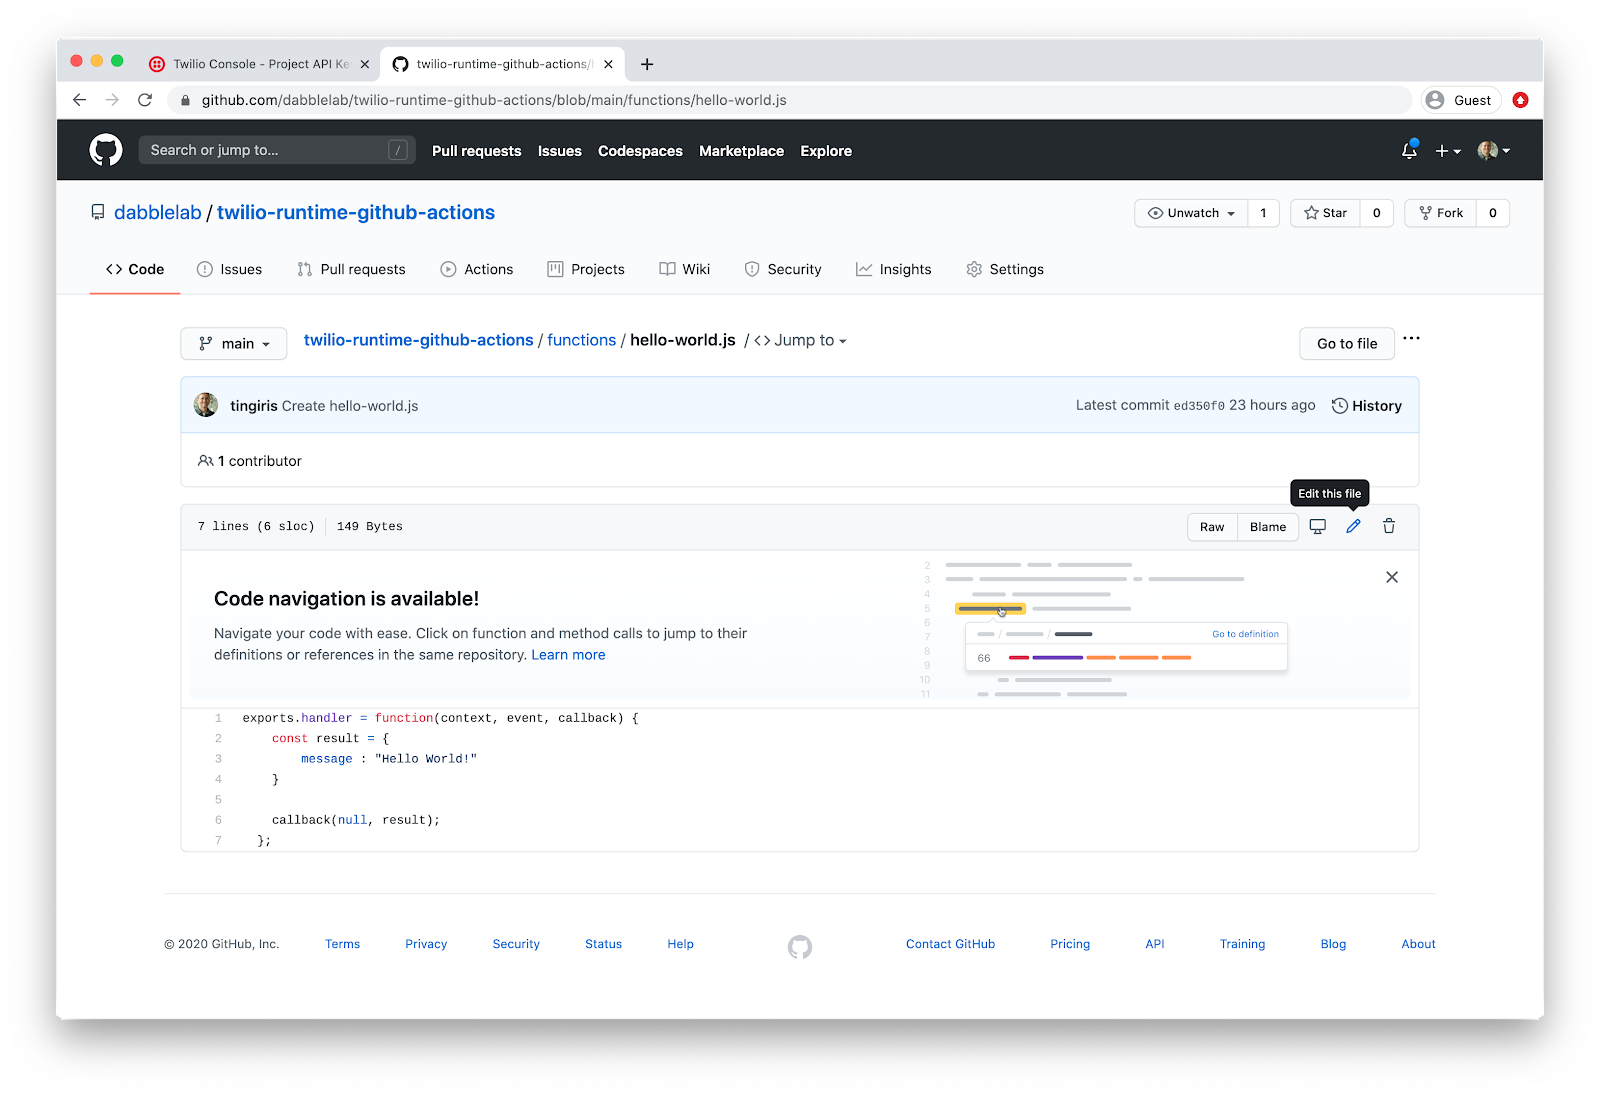Viewport: 1600px width, 1094px height.
Task: Open file in GitHub Desktop icon
Action: [x=1318, y=526]
